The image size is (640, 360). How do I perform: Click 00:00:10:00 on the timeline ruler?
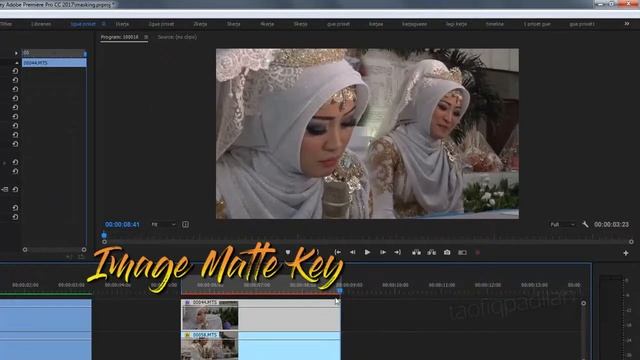point(395,285)
